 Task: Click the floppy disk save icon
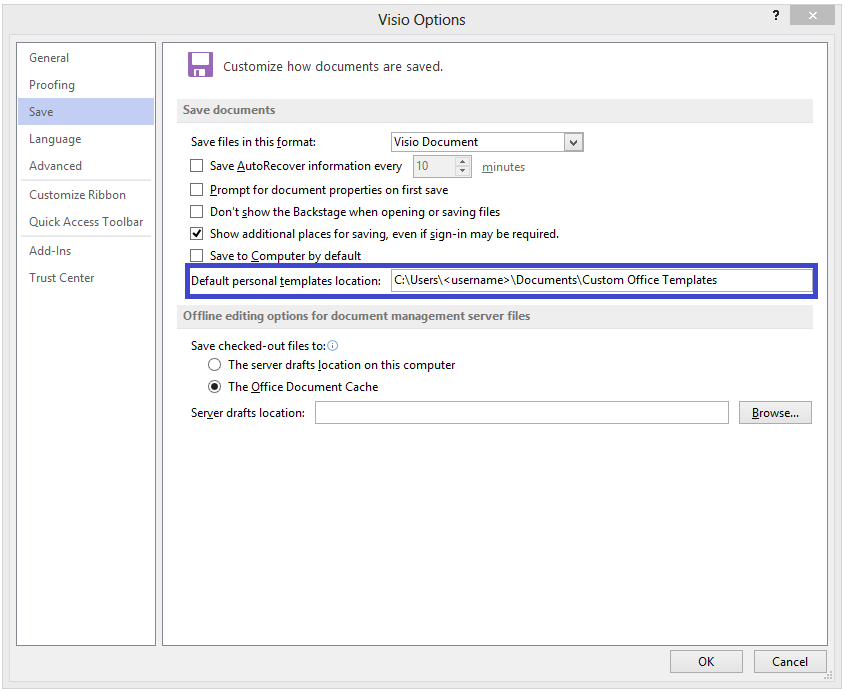[199, 63]
